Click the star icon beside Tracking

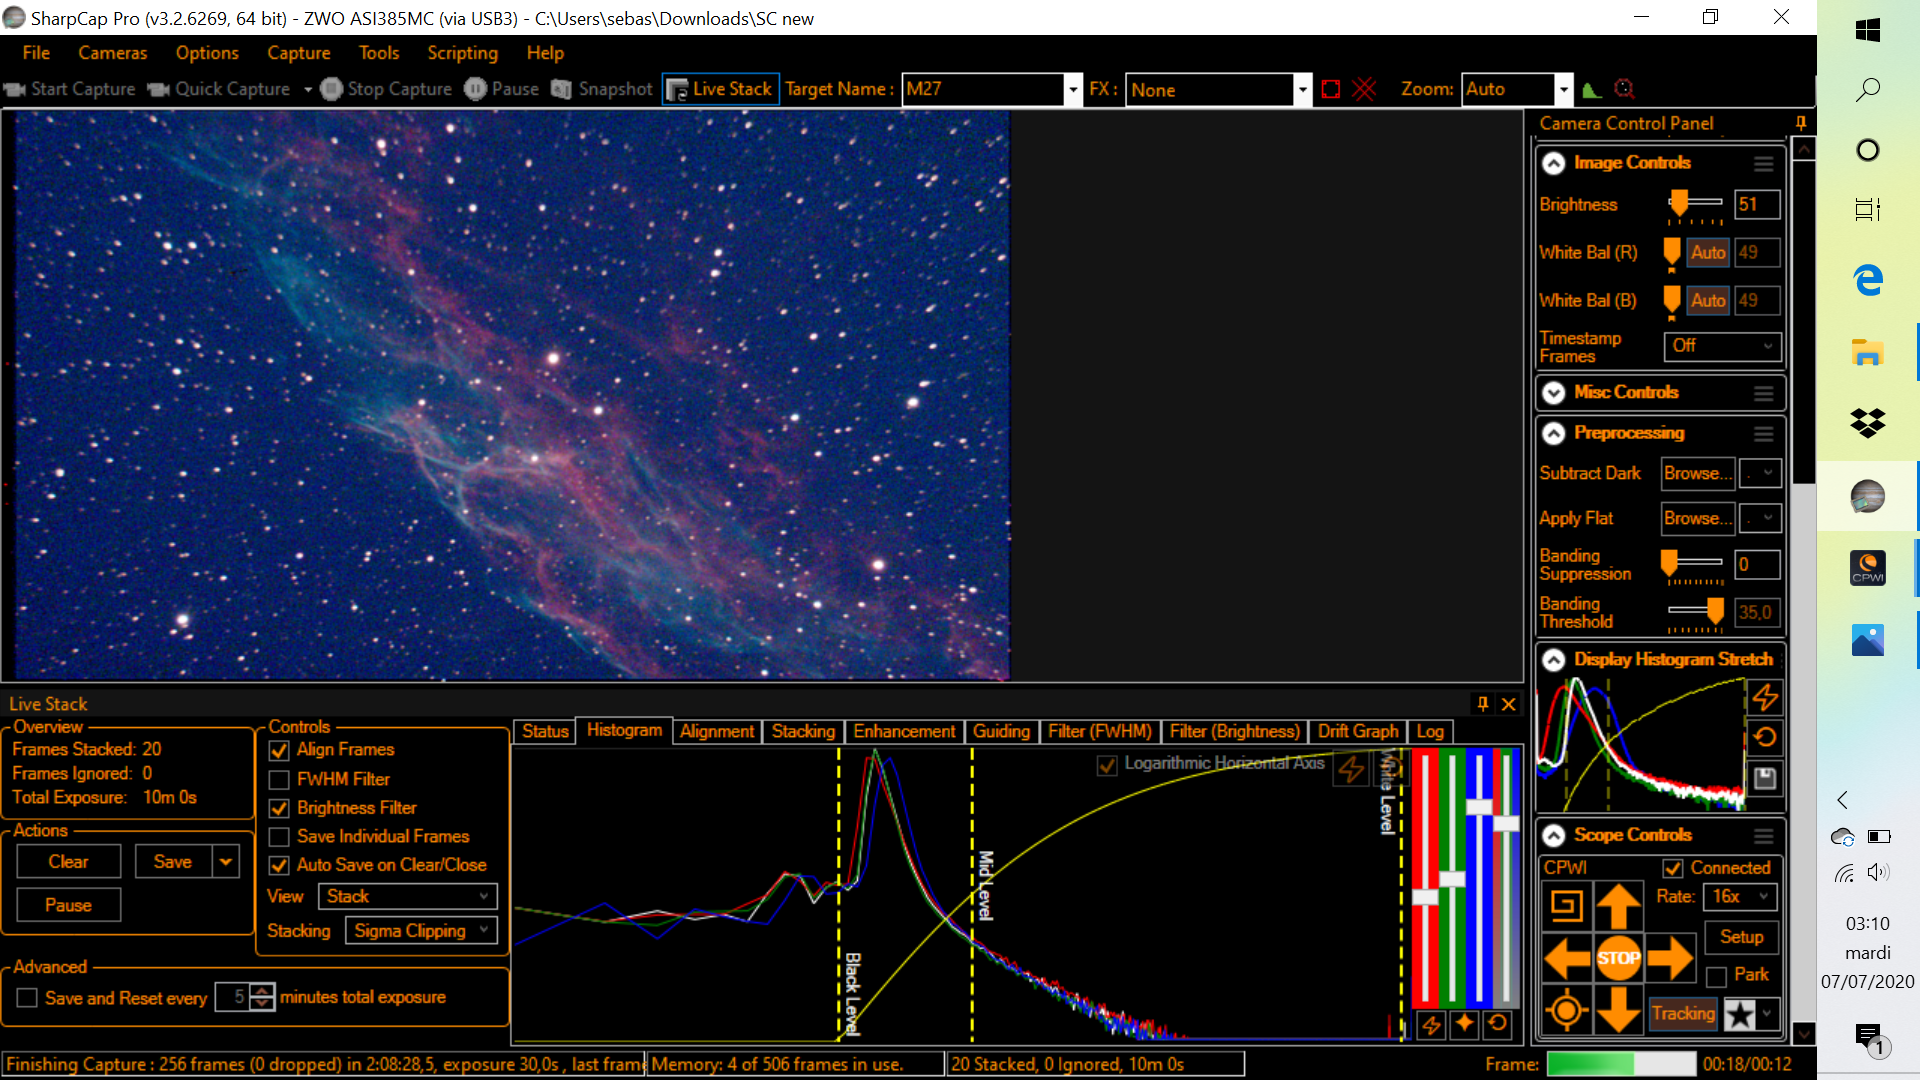(1740, 1014)
